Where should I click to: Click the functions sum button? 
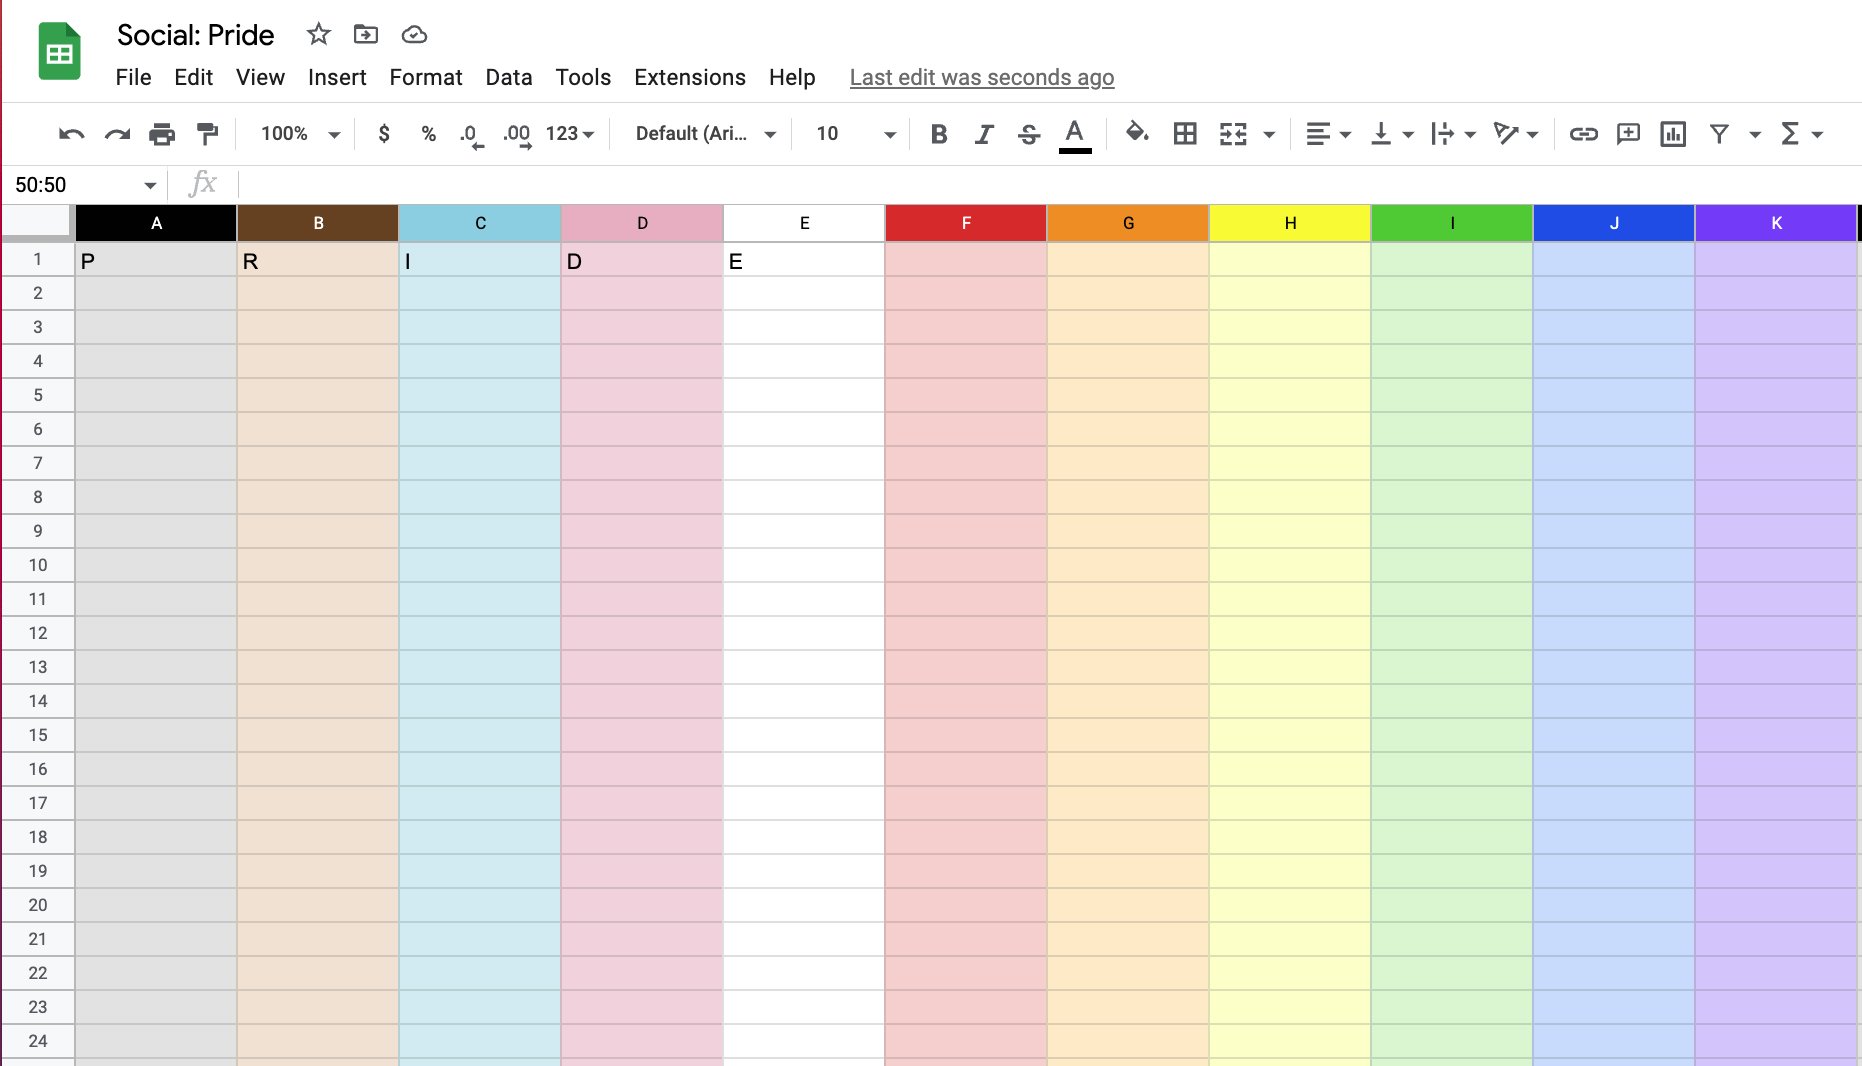(x=1793, y=133)
